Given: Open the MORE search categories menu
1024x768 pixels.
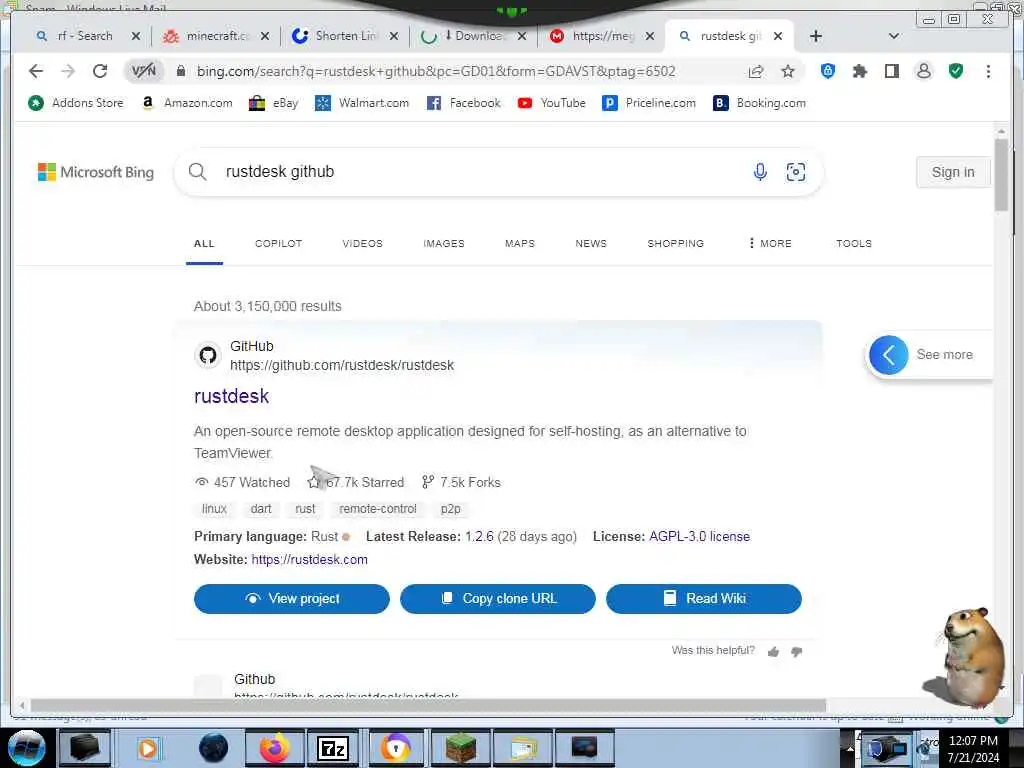Looking at the screenshot, I should pos(770,243).
